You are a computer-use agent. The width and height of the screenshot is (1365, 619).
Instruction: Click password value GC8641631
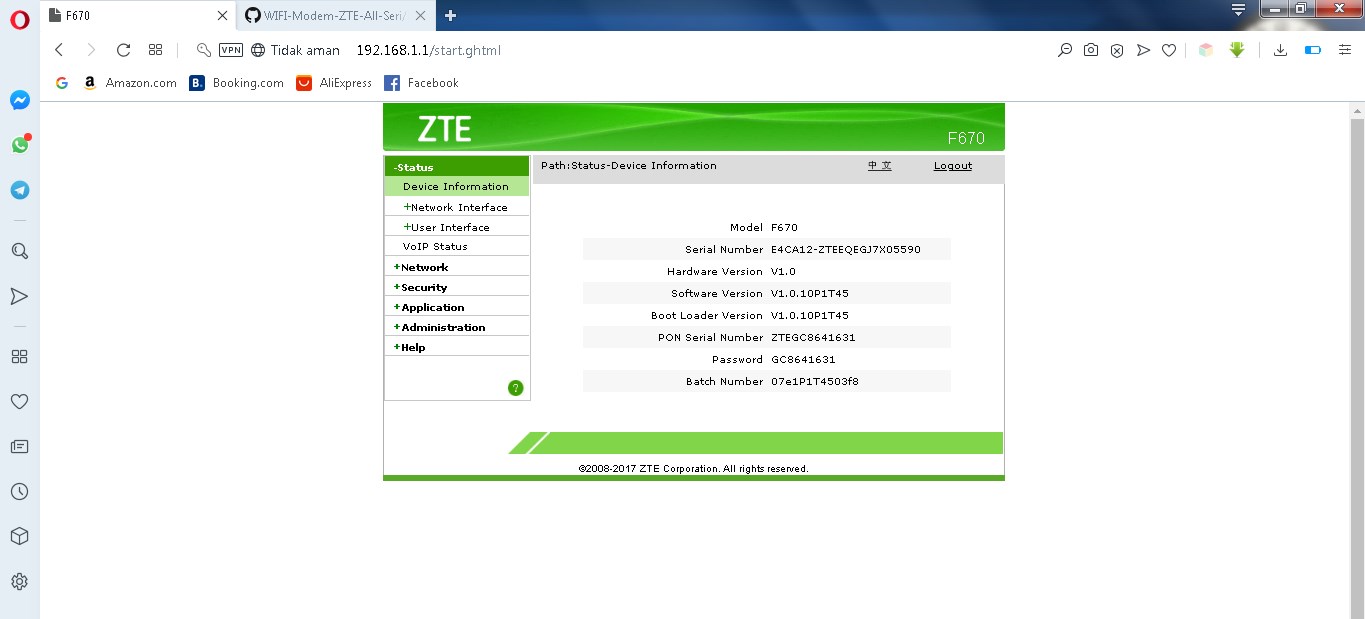point(803,360)
